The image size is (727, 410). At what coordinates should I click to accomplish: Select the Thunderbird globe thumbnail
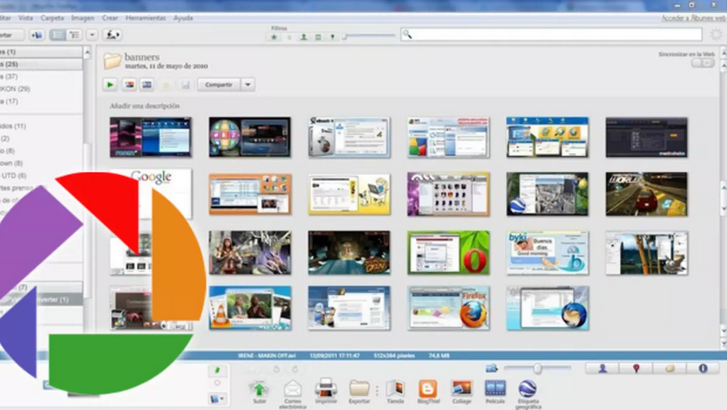[547, 308]
